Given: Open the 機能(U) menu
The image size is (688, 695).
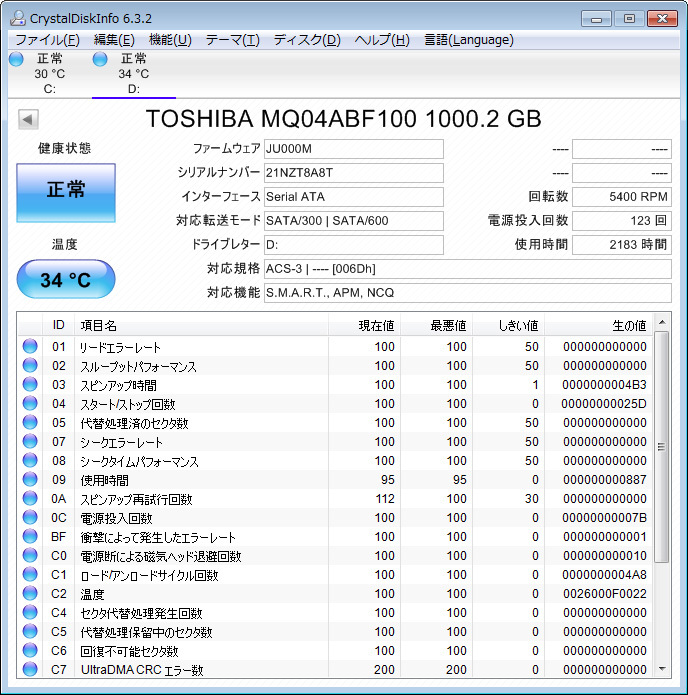Looking at the screenshot, I should [x=170, y=40].
